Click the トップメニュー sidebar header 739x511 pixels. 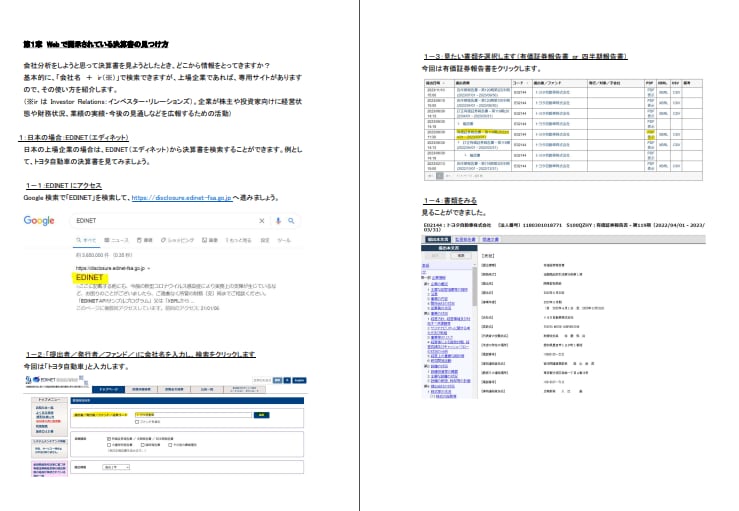pyautogui.click(x=49, y=400)
